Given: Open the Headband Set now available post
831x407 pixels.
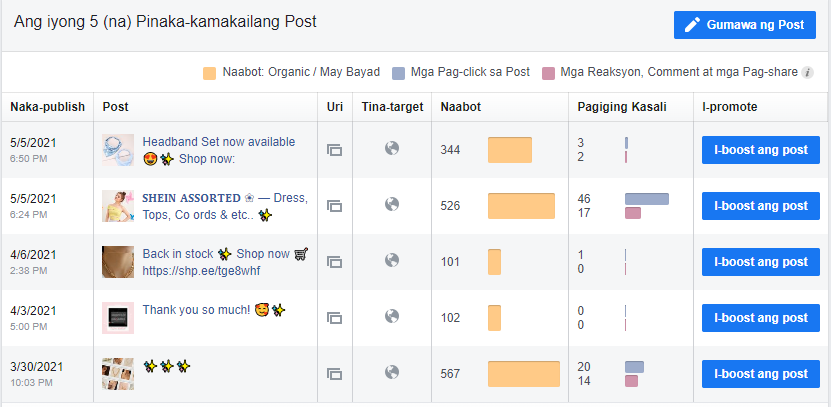Looking at the screenshot, I should (218, 142).
